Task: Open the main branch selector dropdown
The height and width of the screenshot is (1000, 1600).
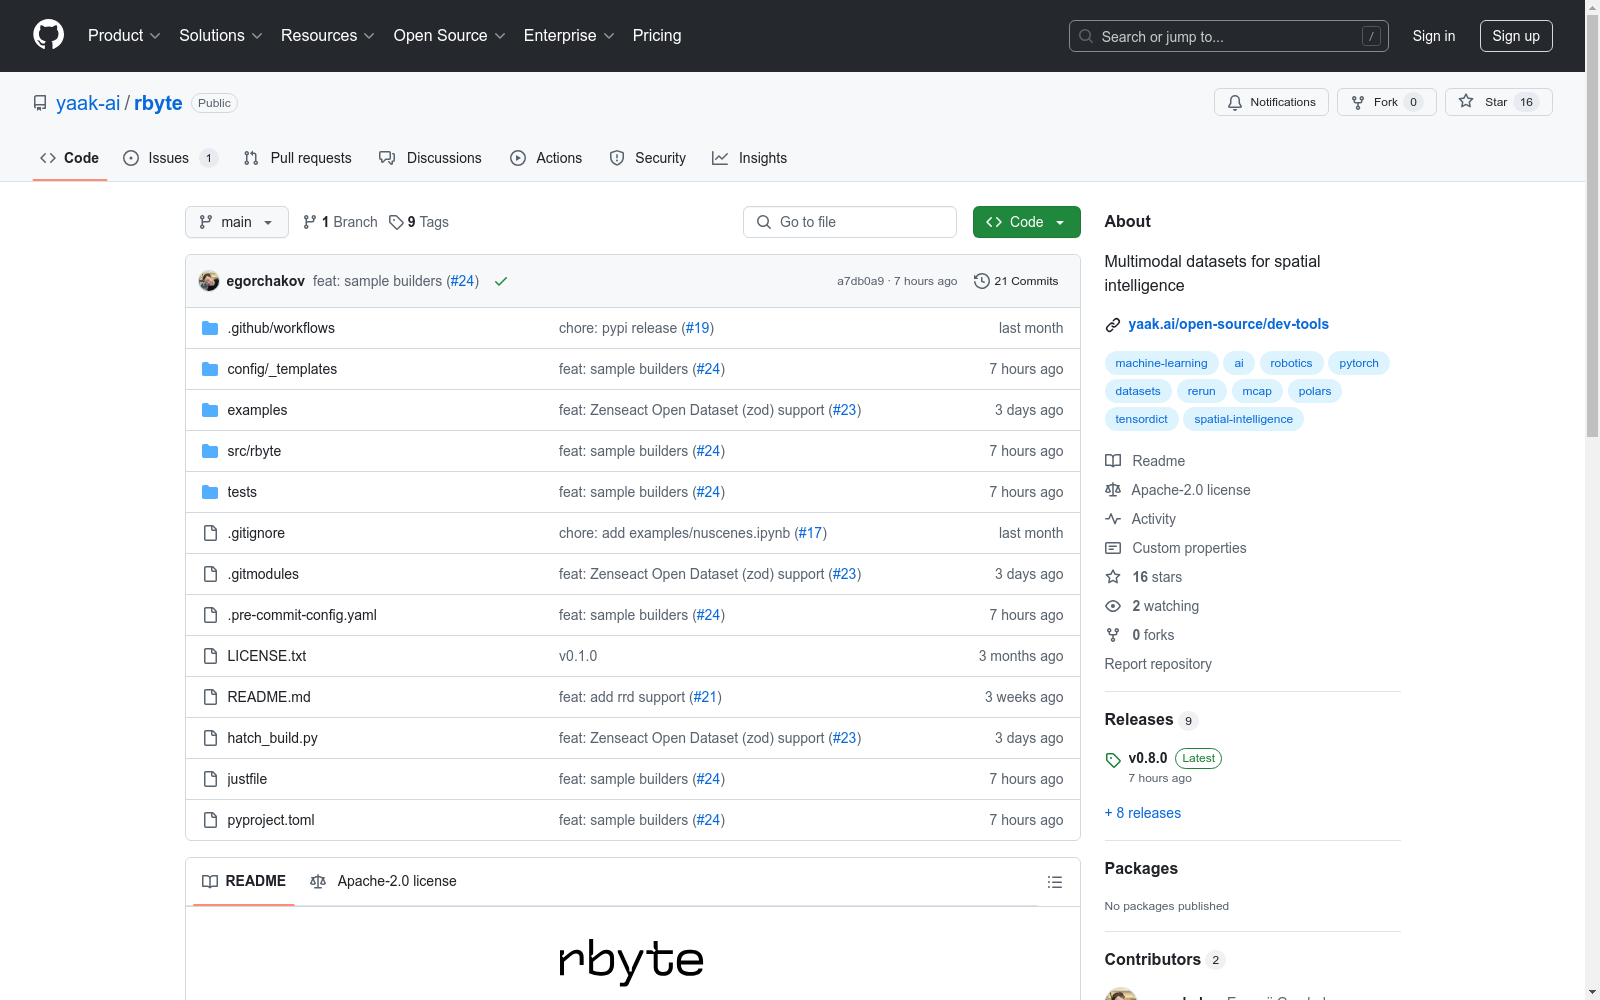Action: pos(237,222)
